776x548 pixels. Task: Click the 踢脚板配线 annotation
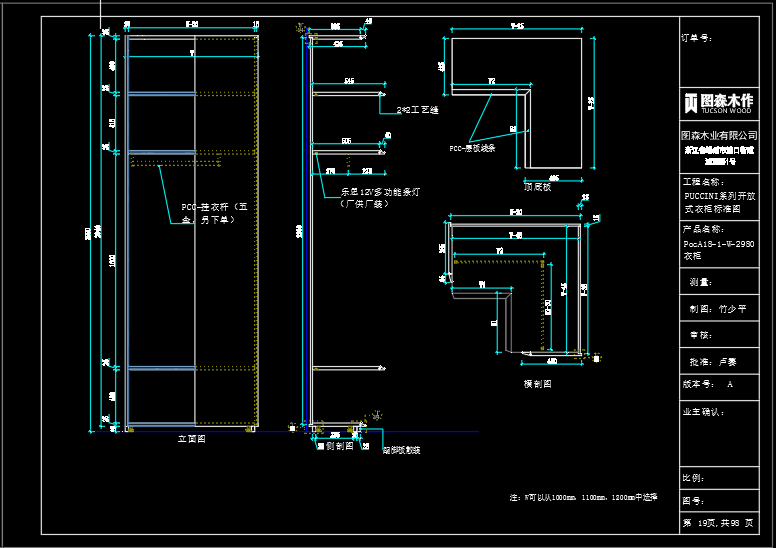tap(401, 450)
